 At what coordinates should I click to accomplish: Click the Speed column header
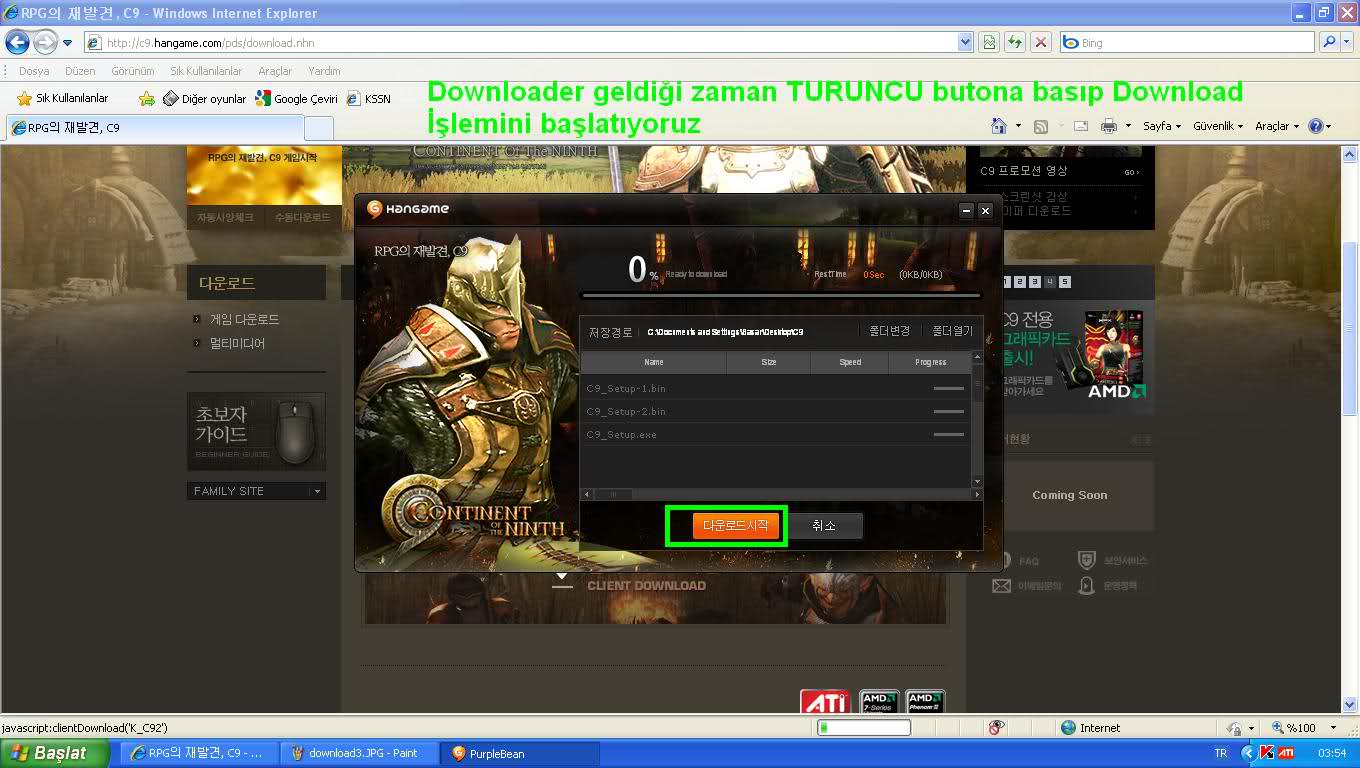(850, 362)
